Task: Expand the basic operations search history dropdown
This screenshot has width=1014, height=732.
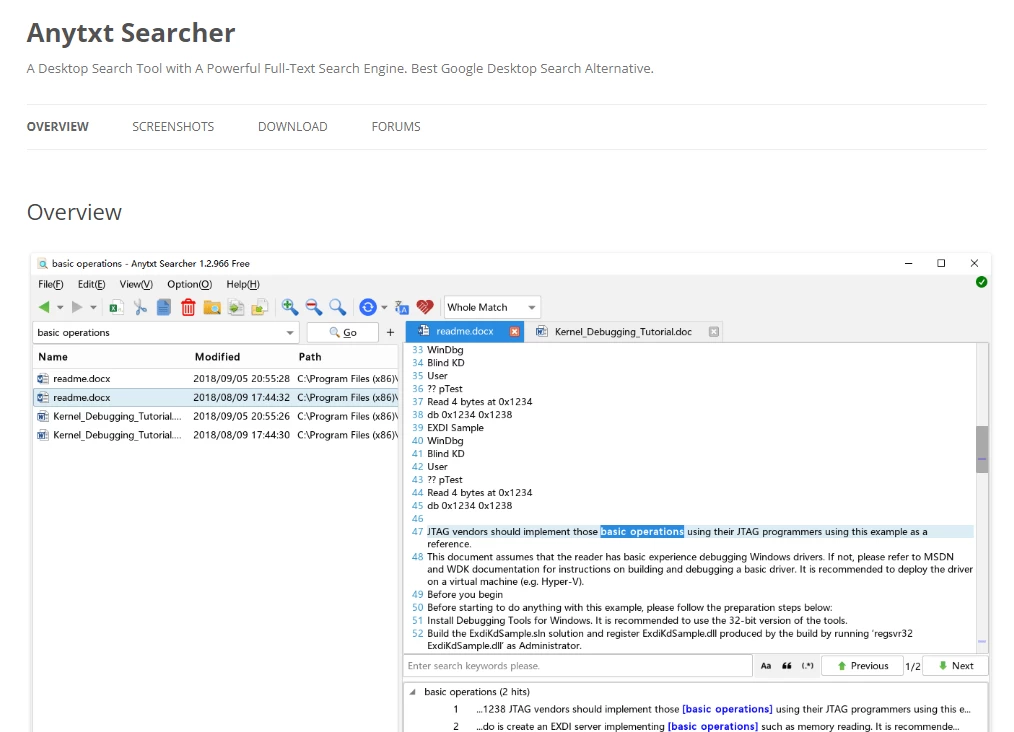Action: (290, 333)
